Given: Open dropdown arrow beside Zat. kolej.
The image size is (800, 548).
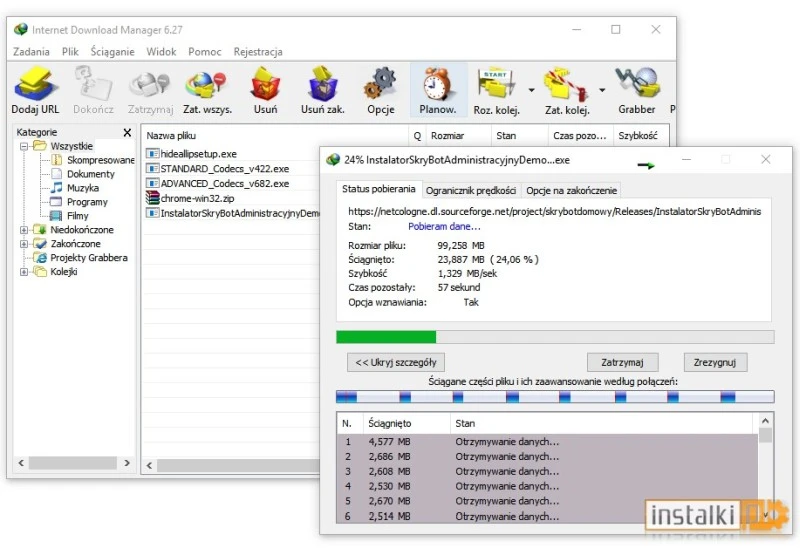Looking at the screenshot, I should click(602, 89).
